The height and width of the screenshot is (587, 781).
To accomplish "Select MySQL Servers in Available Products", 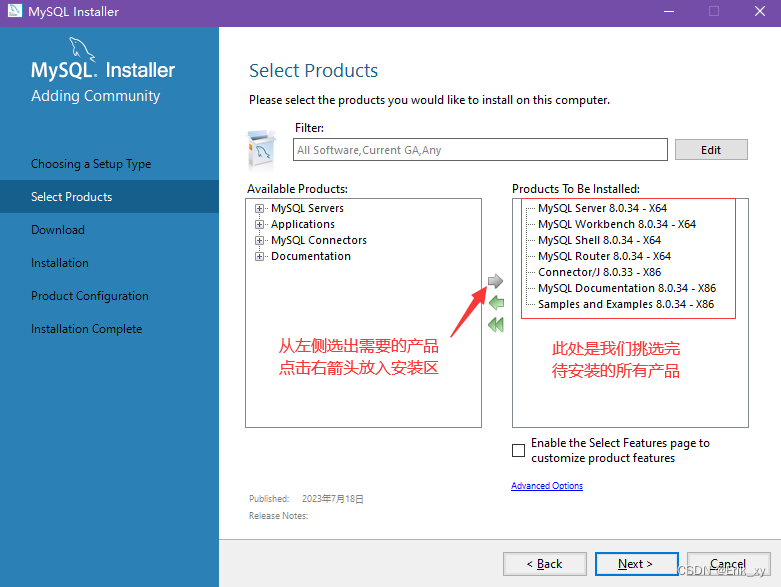I will coord(307,208).
